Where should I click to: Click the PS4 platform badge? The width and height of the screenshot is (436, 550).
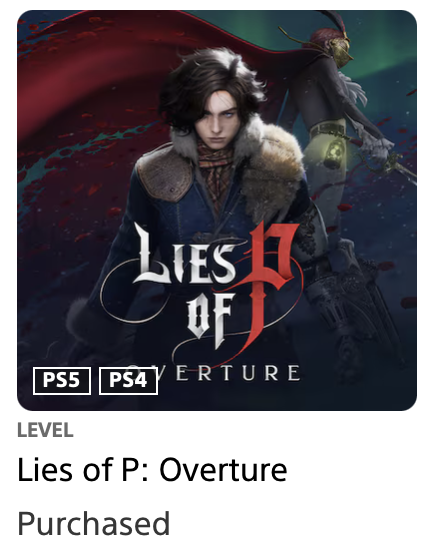pyautogui.click(x=128, y=381)
